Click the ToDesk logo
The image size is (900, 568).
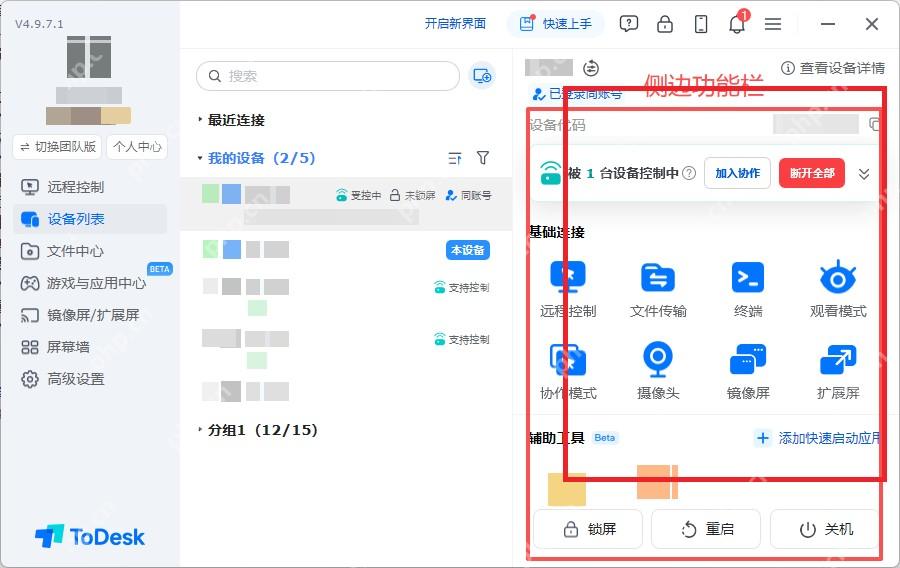[x=90, y=537]
